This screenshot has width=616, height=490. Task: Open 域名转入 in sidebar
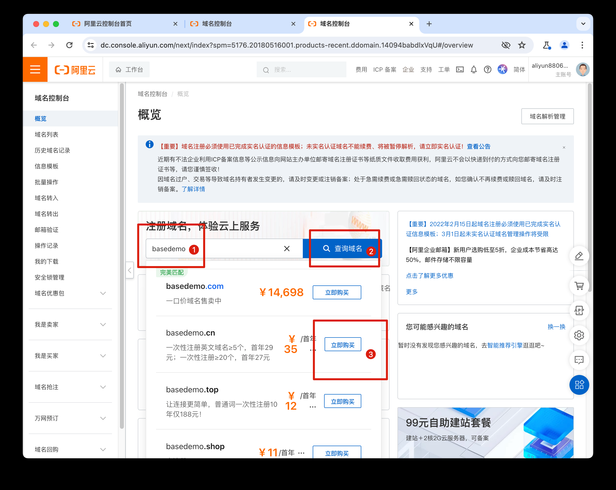coord(46,198)
